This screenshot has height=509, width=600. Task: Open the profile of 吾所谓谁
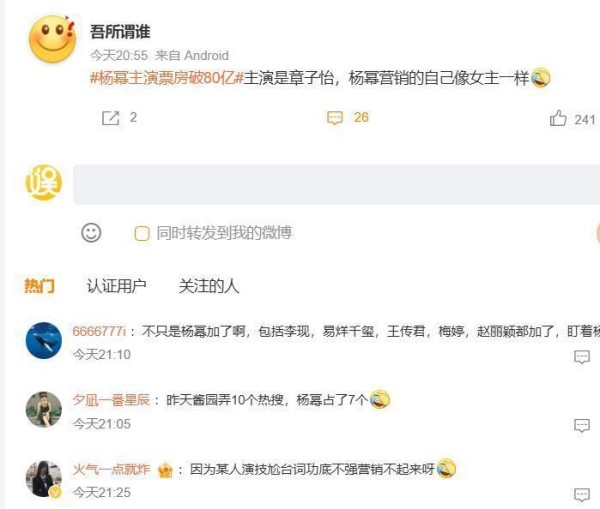(x=120, y=31)
